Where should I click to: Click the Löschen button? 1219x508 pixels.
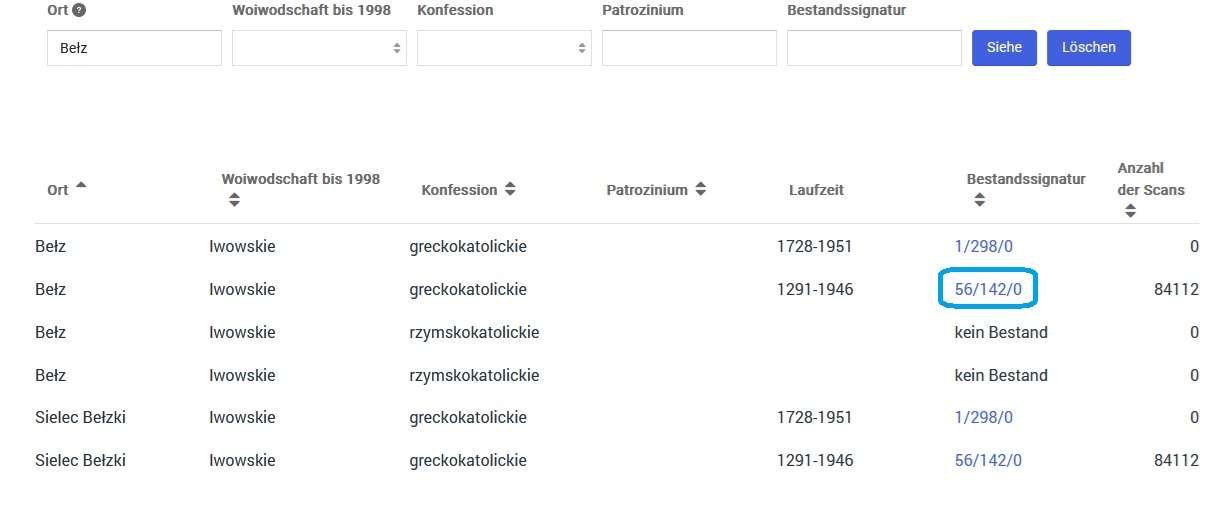coord(1089,48)
